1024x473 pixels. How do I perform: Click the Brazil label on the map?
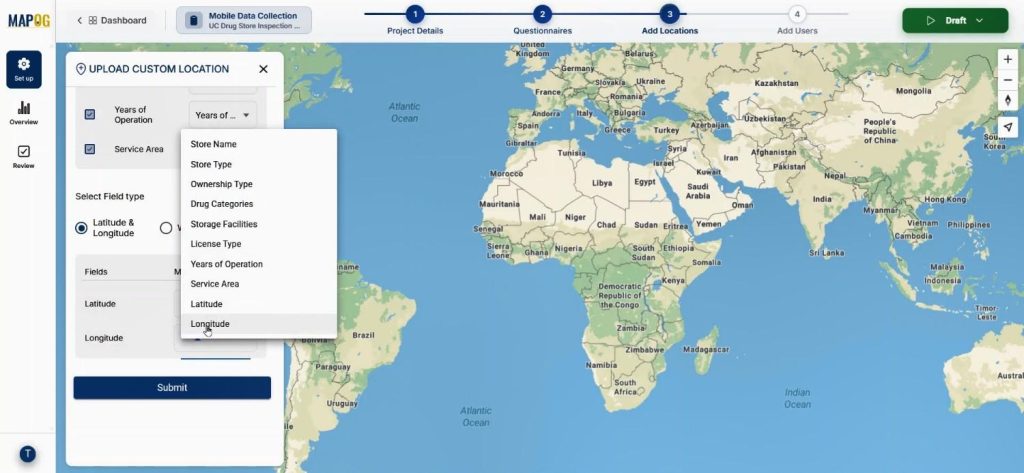coord(363,335)
